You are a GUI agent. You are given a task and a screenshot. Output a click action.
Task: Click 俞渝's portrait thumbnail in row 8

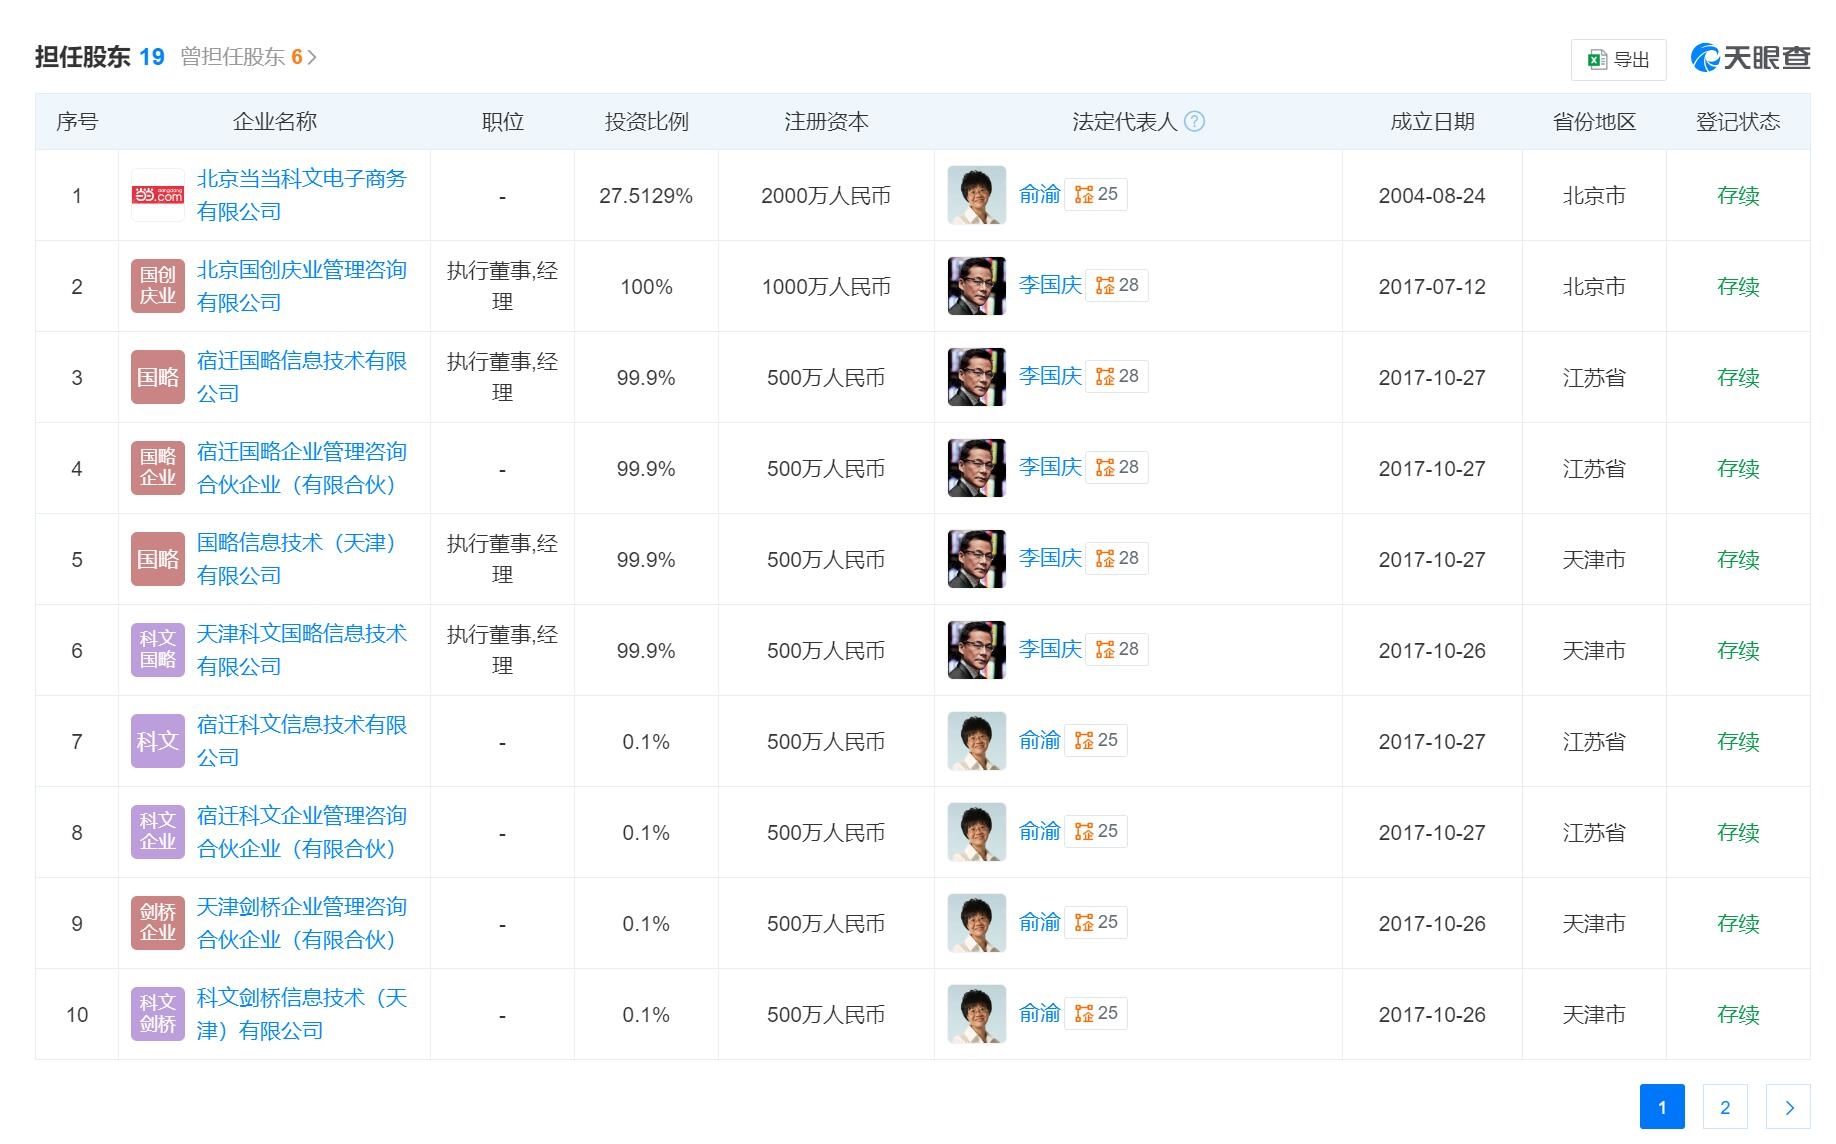976,832
